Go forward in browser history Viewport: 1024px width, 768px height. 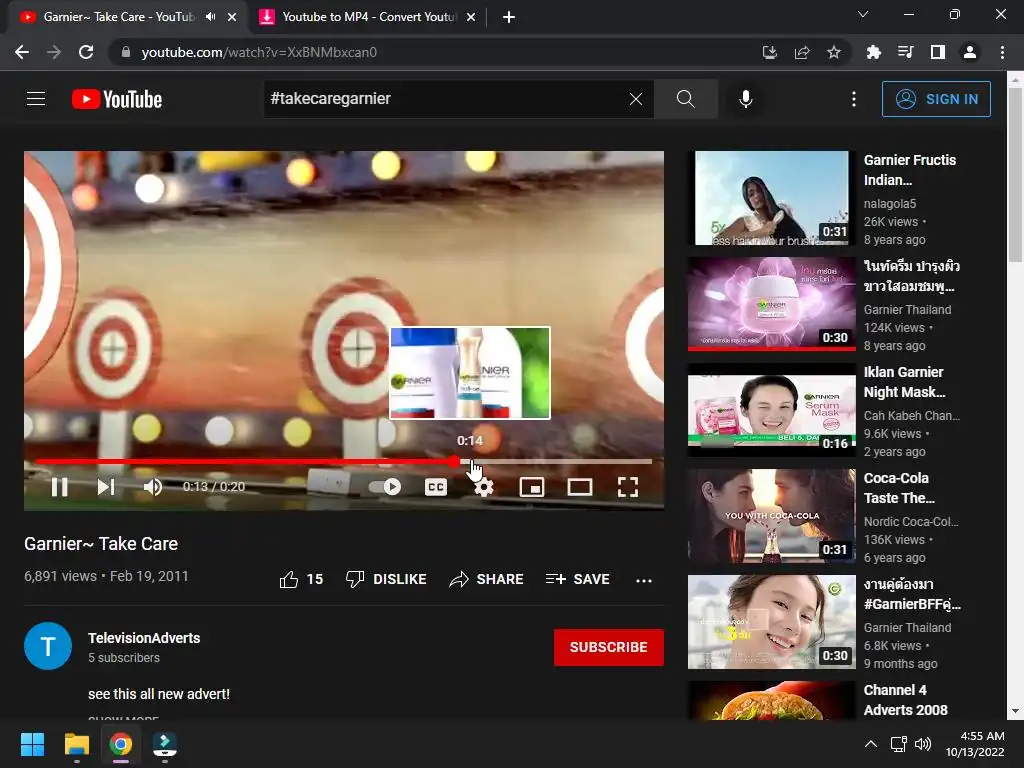54,52
